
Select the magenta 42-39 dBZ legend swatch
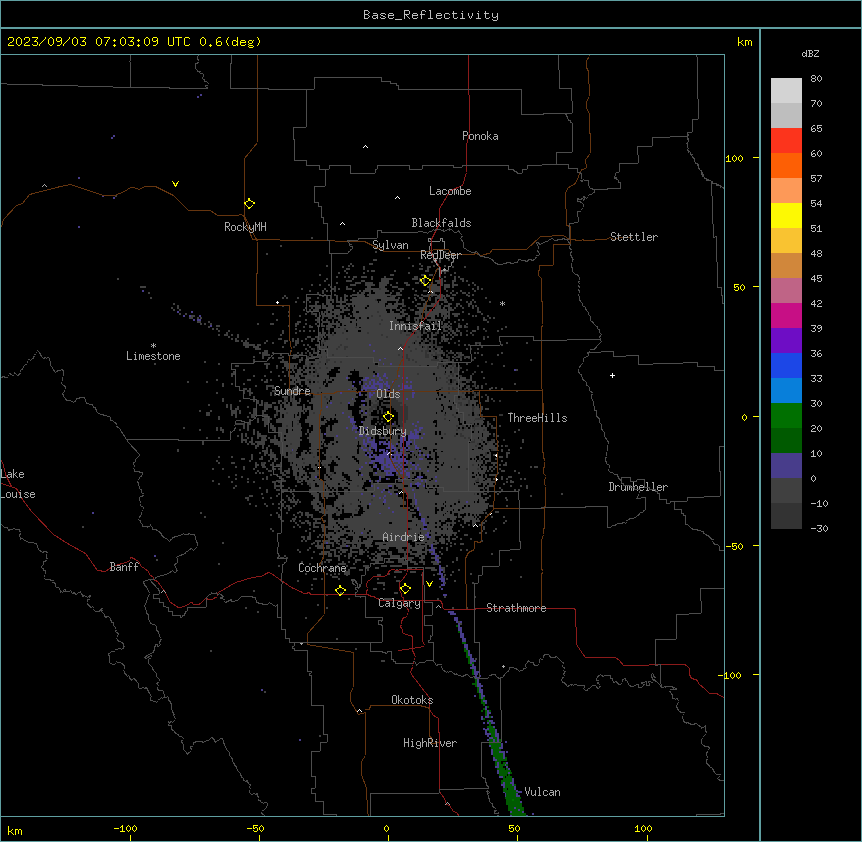[x=786, y=315]
